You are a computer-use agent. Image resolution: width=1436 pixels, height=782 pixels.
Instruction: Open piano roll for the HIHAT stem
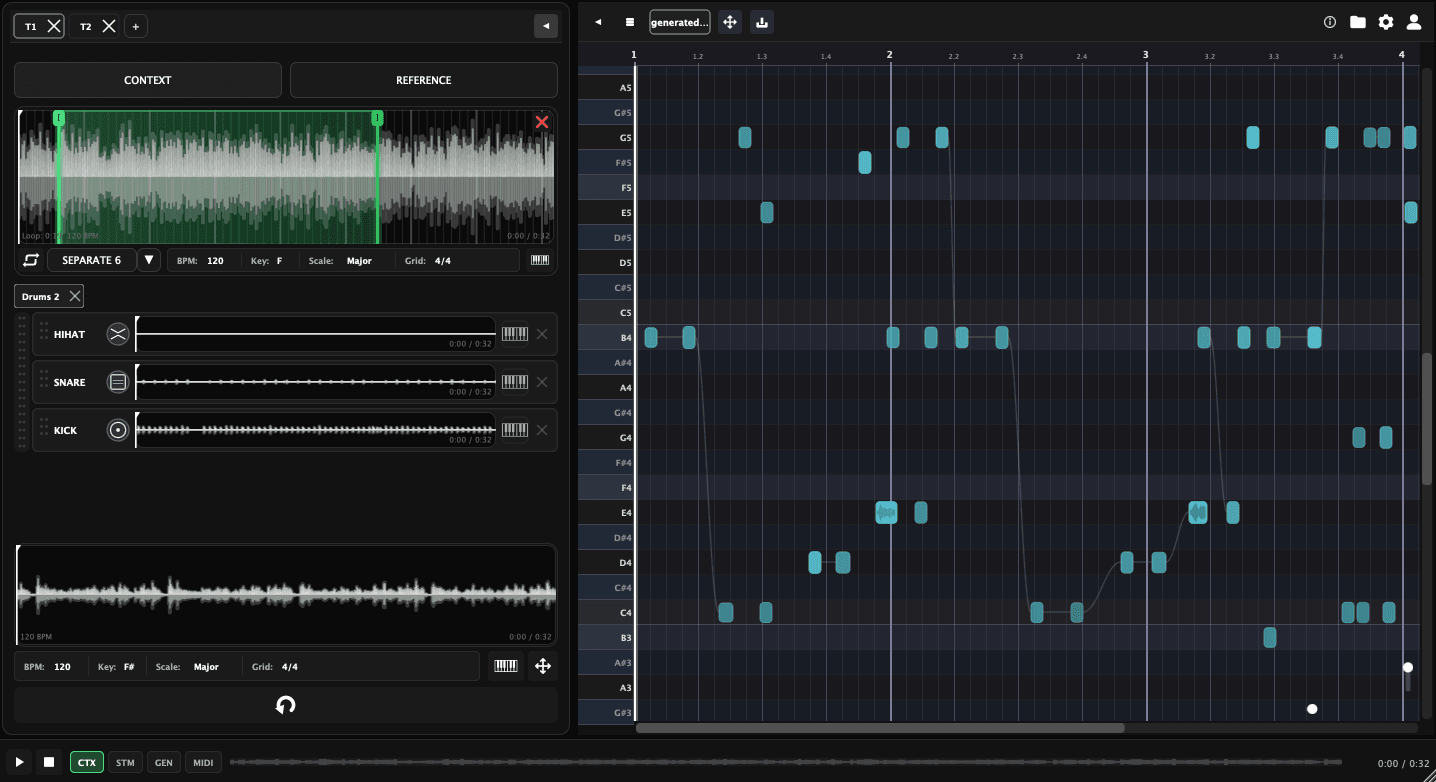[514, 334]
